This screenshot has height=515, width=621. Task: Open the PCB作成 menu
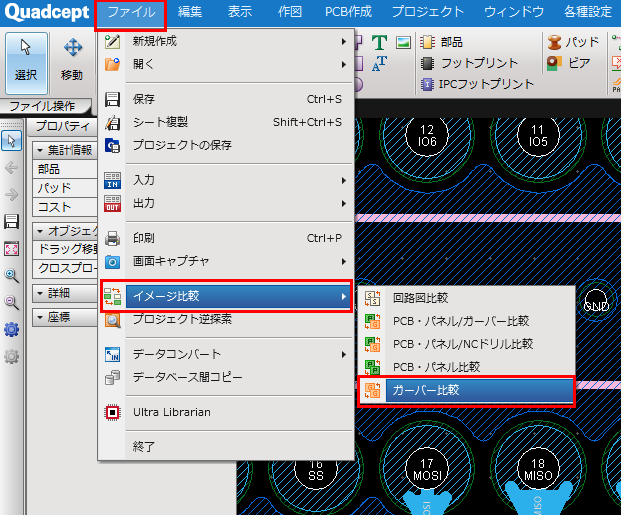pyautogui.click(x=349, y=12)
